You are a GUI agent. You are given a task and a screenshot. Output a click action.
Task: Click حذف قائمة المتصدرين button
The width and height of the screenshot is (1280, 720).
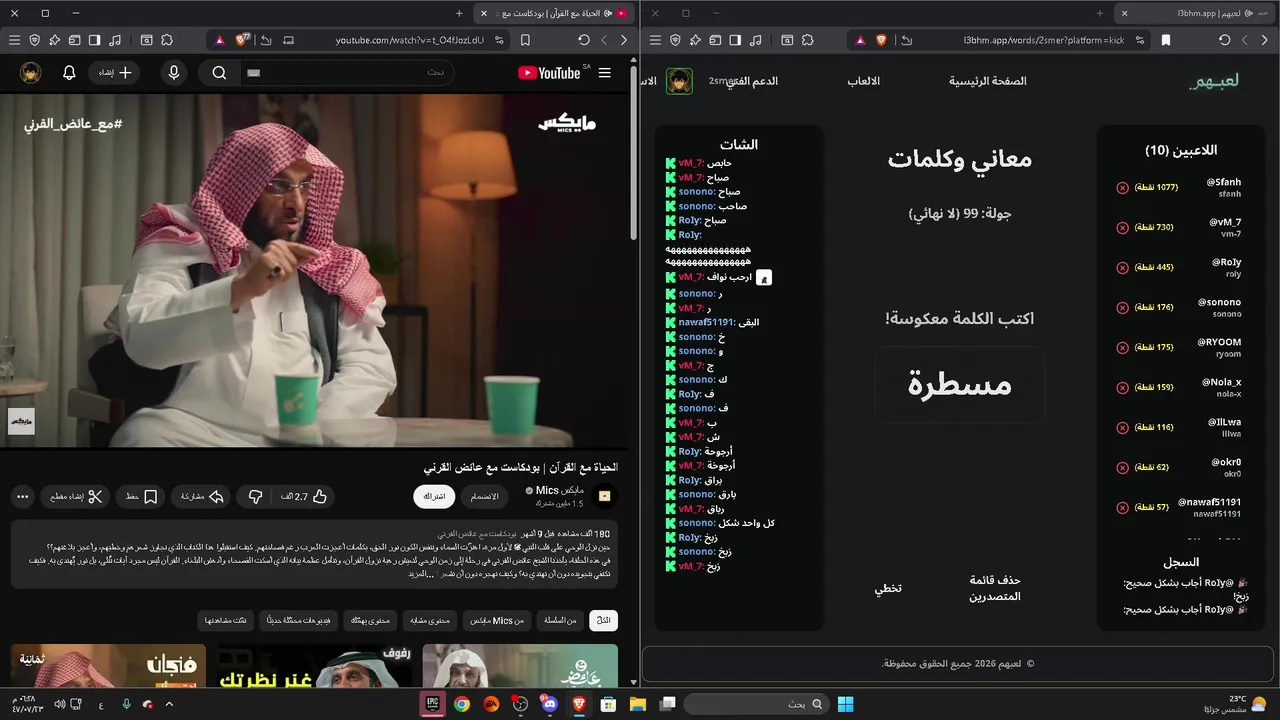[x=995, y=588]
